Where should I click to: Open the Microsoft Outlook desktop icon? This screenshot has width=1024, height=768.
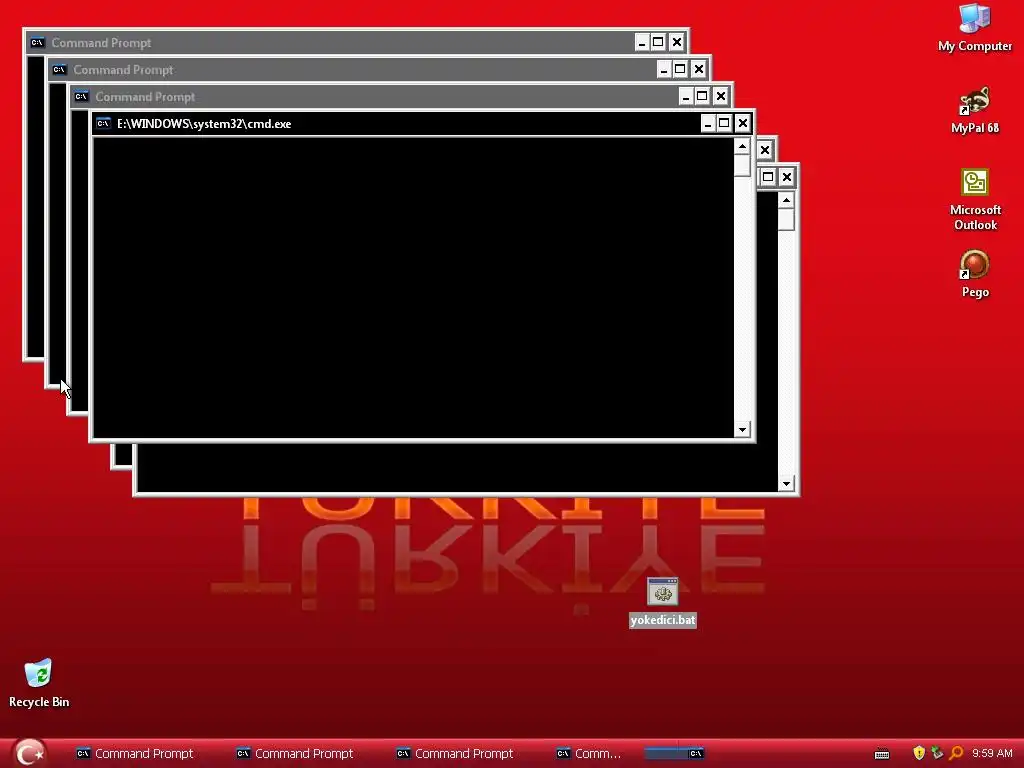point(975,199)
